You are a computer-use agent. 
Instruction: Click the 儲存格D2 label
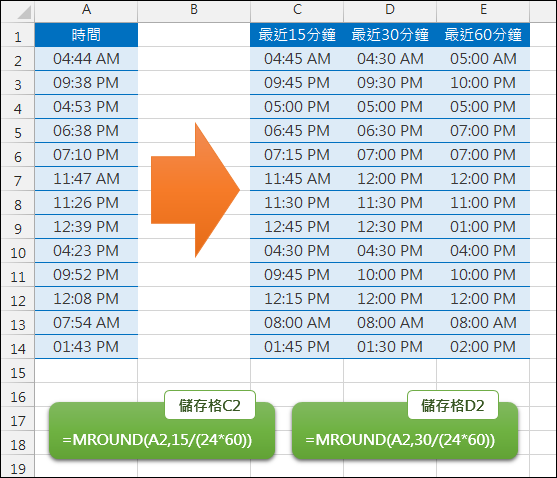(453, 405)
